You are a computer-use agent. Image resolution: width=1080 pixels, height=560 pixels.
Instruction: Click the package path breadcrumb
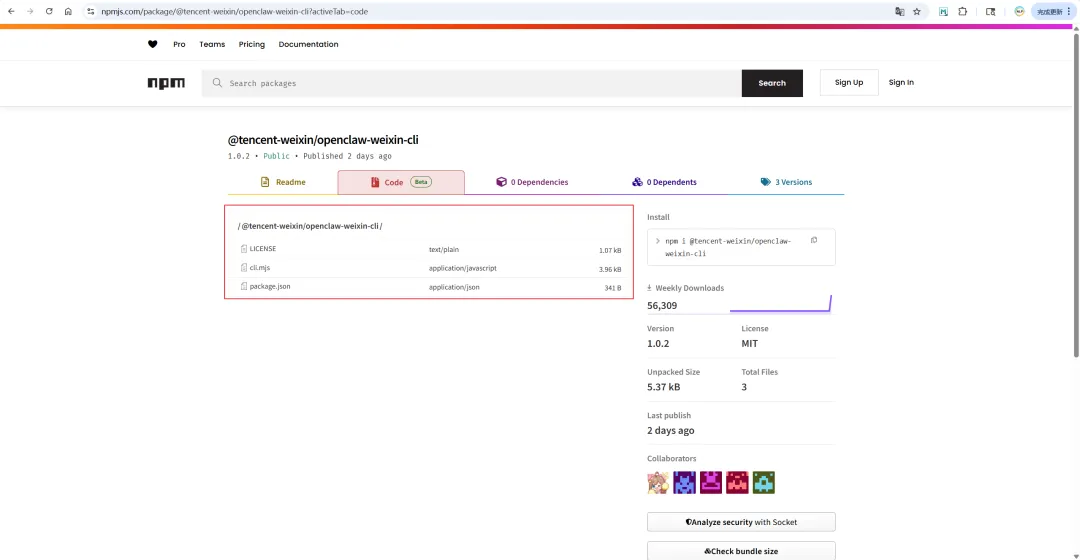[310, 226]
